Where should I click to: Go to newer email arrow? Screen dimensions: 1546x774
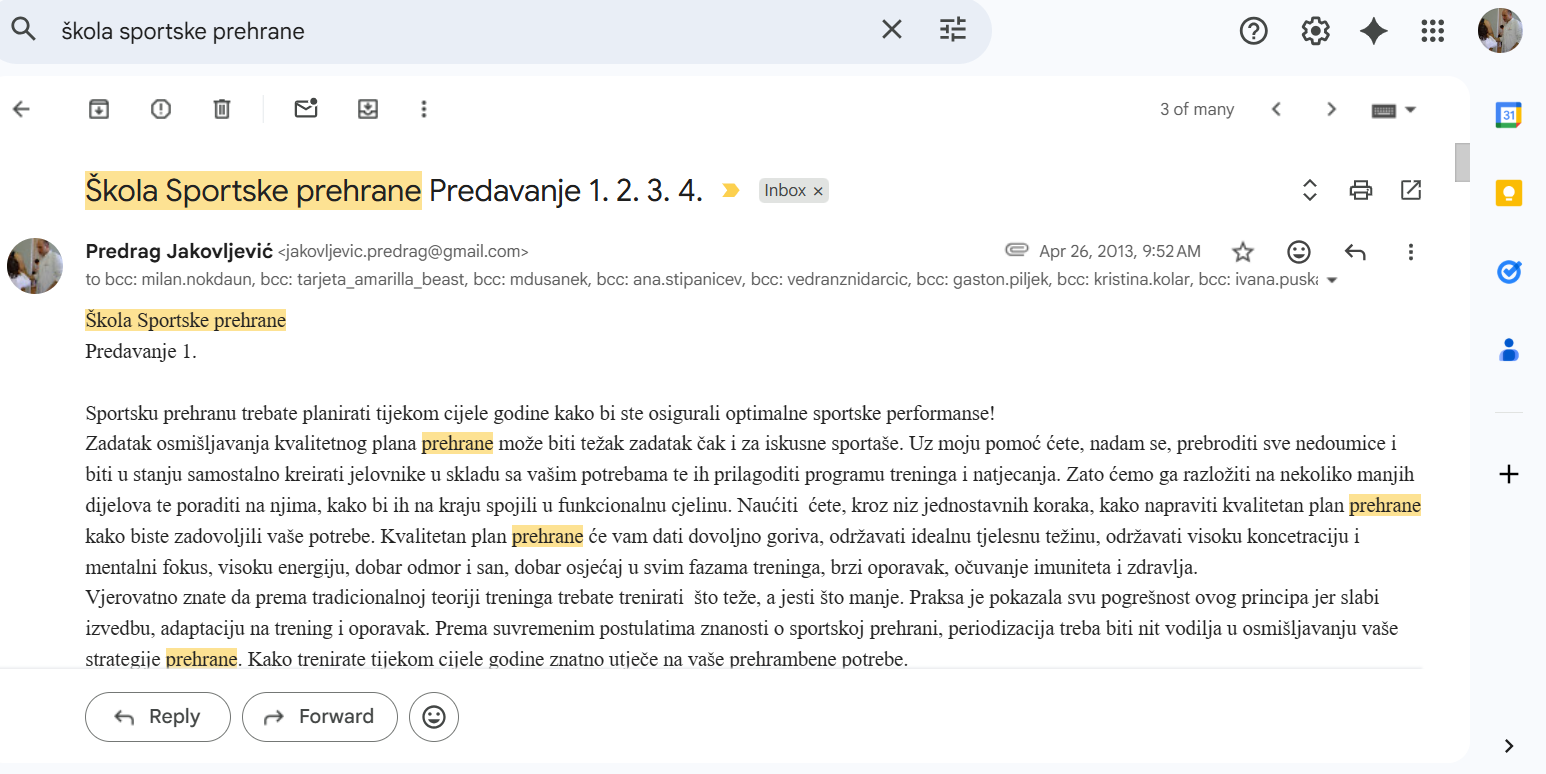pyautogui.click(x=1276, y=109)
